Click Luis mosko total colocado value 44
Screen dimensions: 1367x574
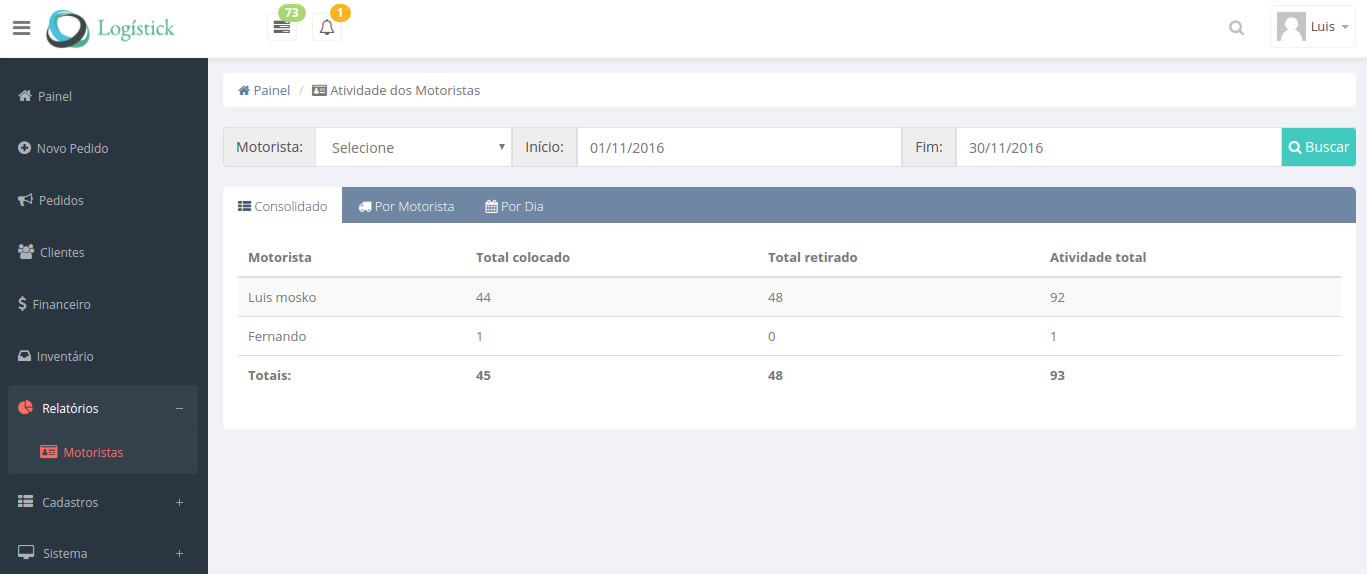pyautogui.click(x=484, y=297)
